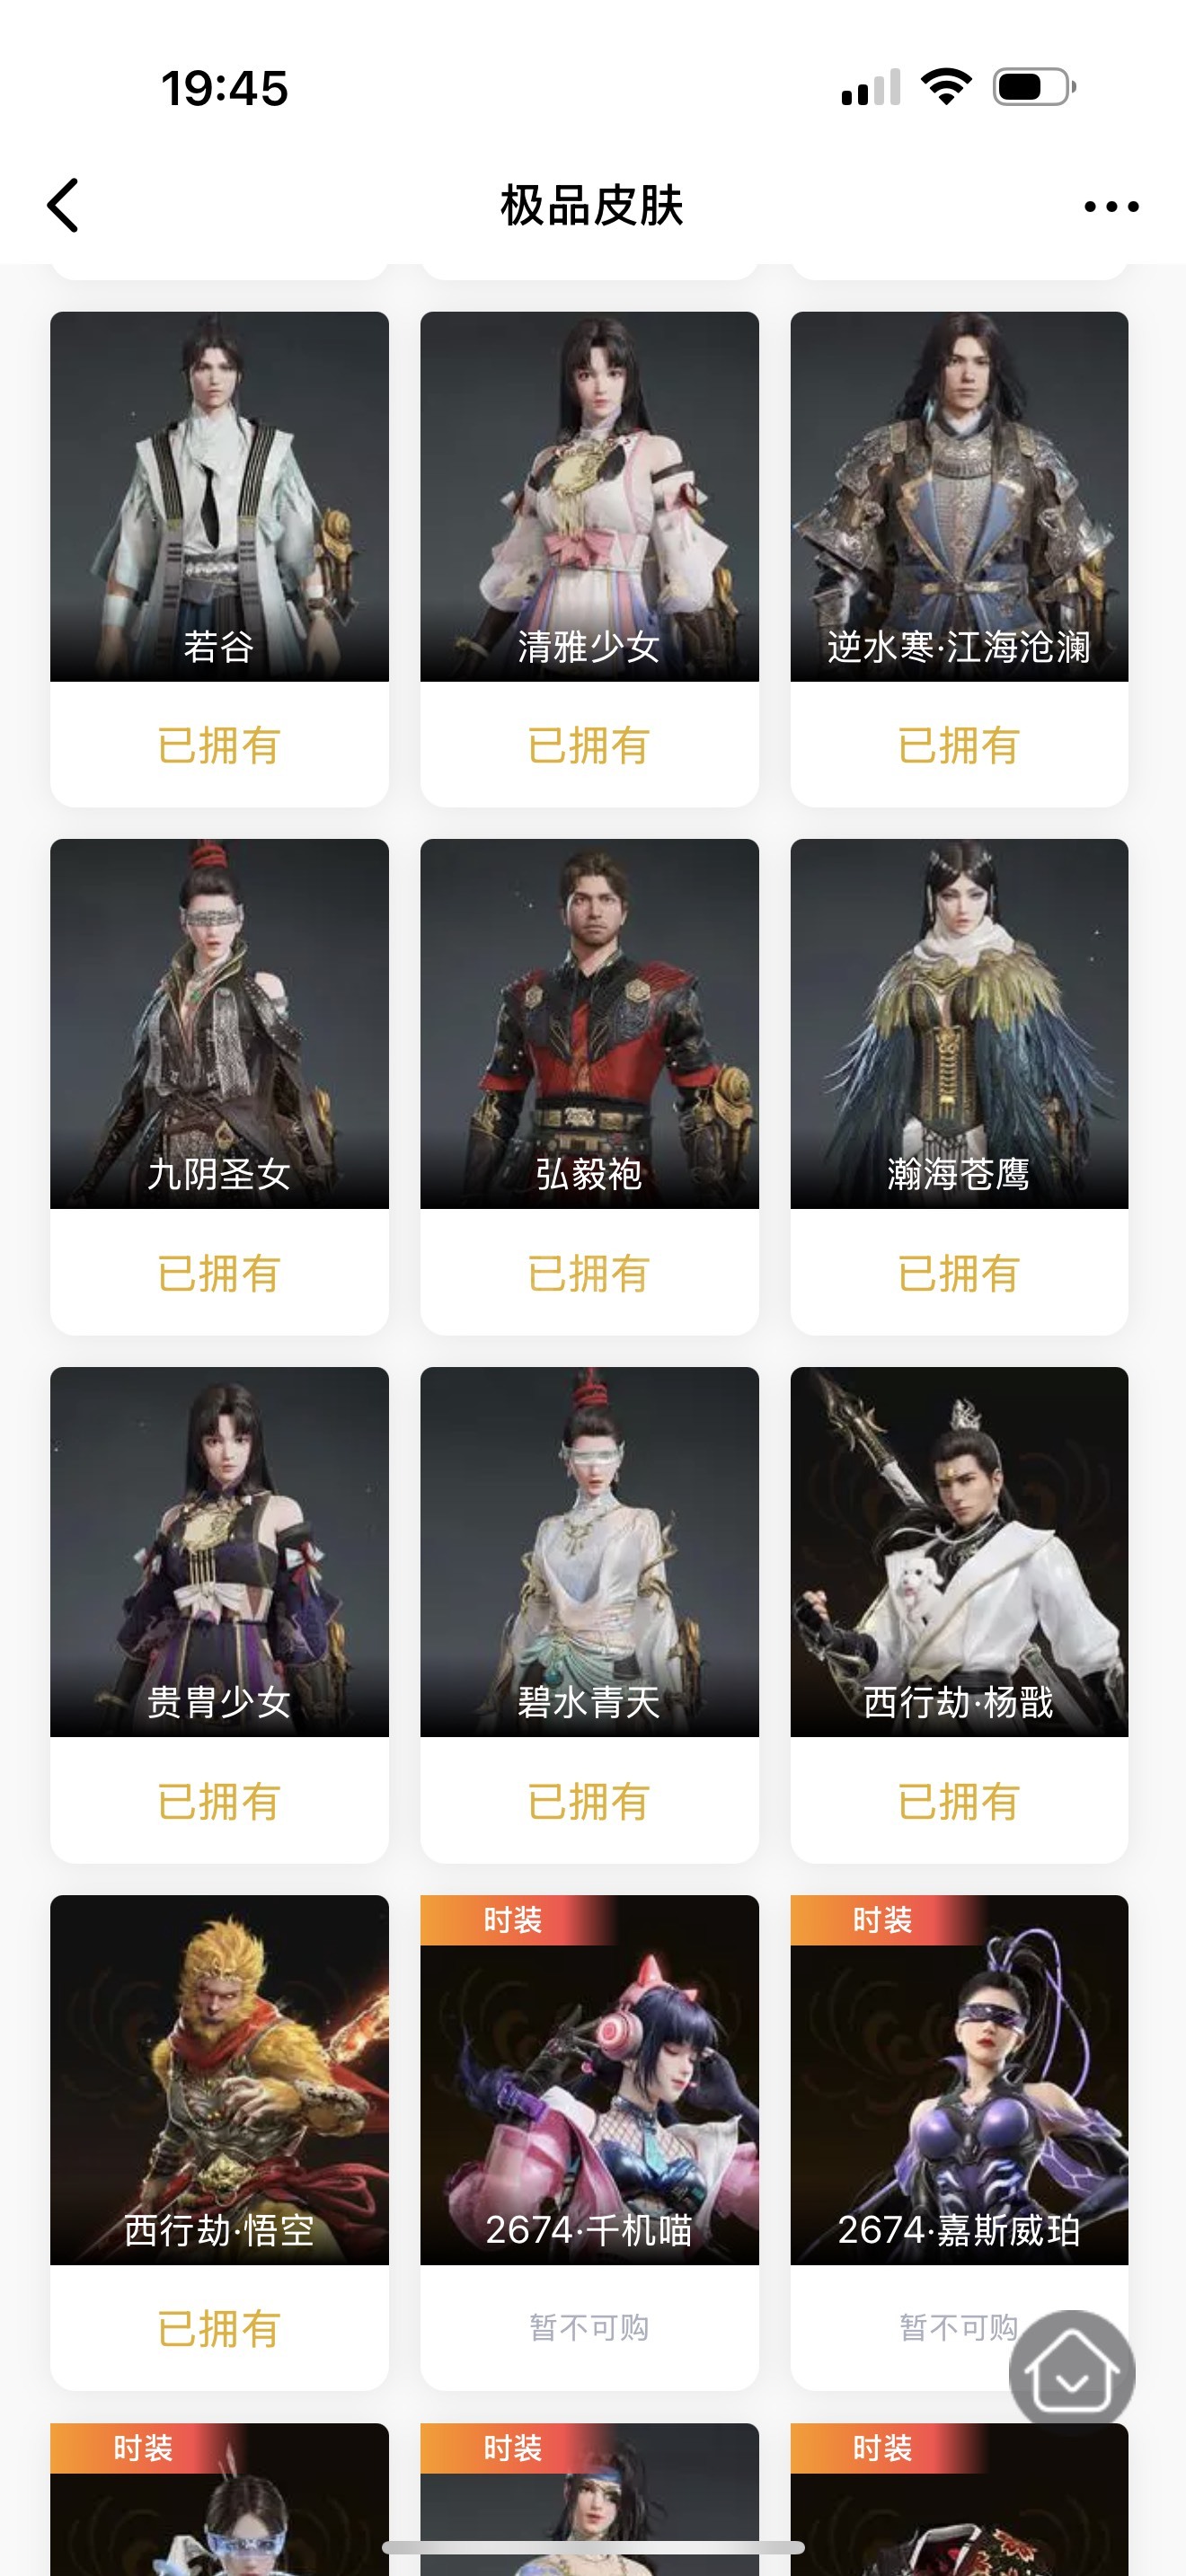Image resolution: width=1186 pixels, height=2576 pixels.
Task: Open the 碧水青天 skin thumbnail
Action: pos(589,1552)
